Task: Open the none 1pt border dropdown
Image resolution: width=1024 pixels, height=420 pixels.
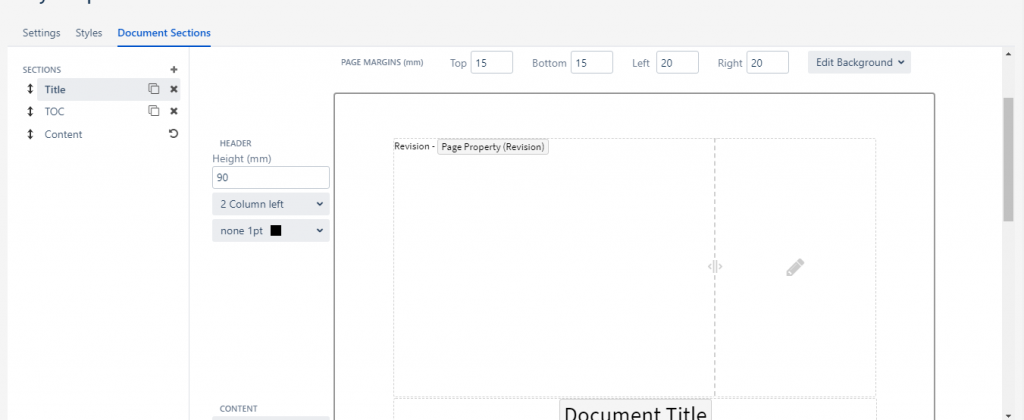Action: pos(271,231)
